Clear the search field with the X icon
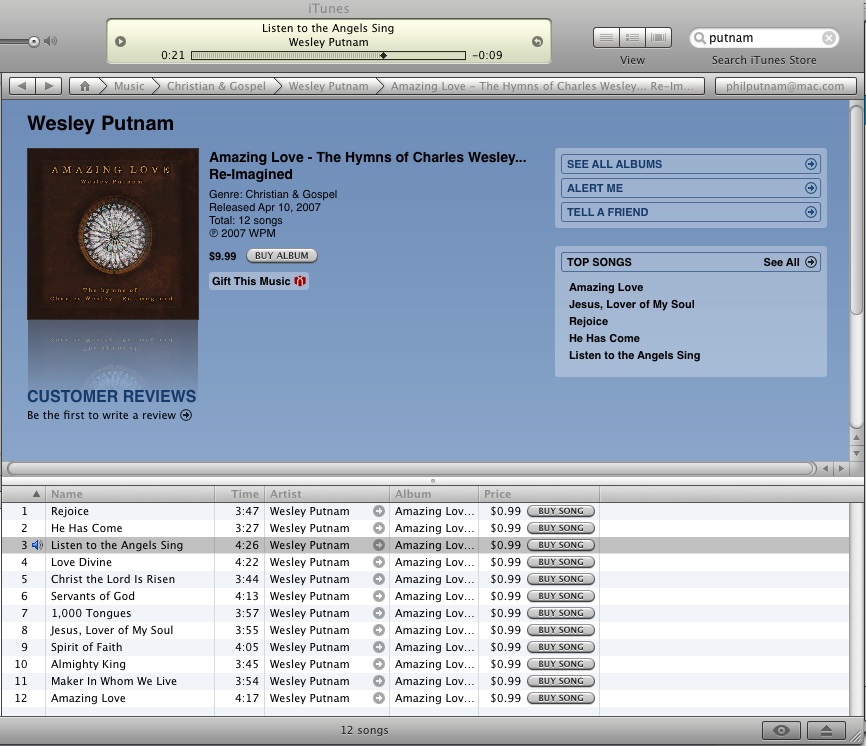The width and height of the screenshot is (866, 746). 829,38
